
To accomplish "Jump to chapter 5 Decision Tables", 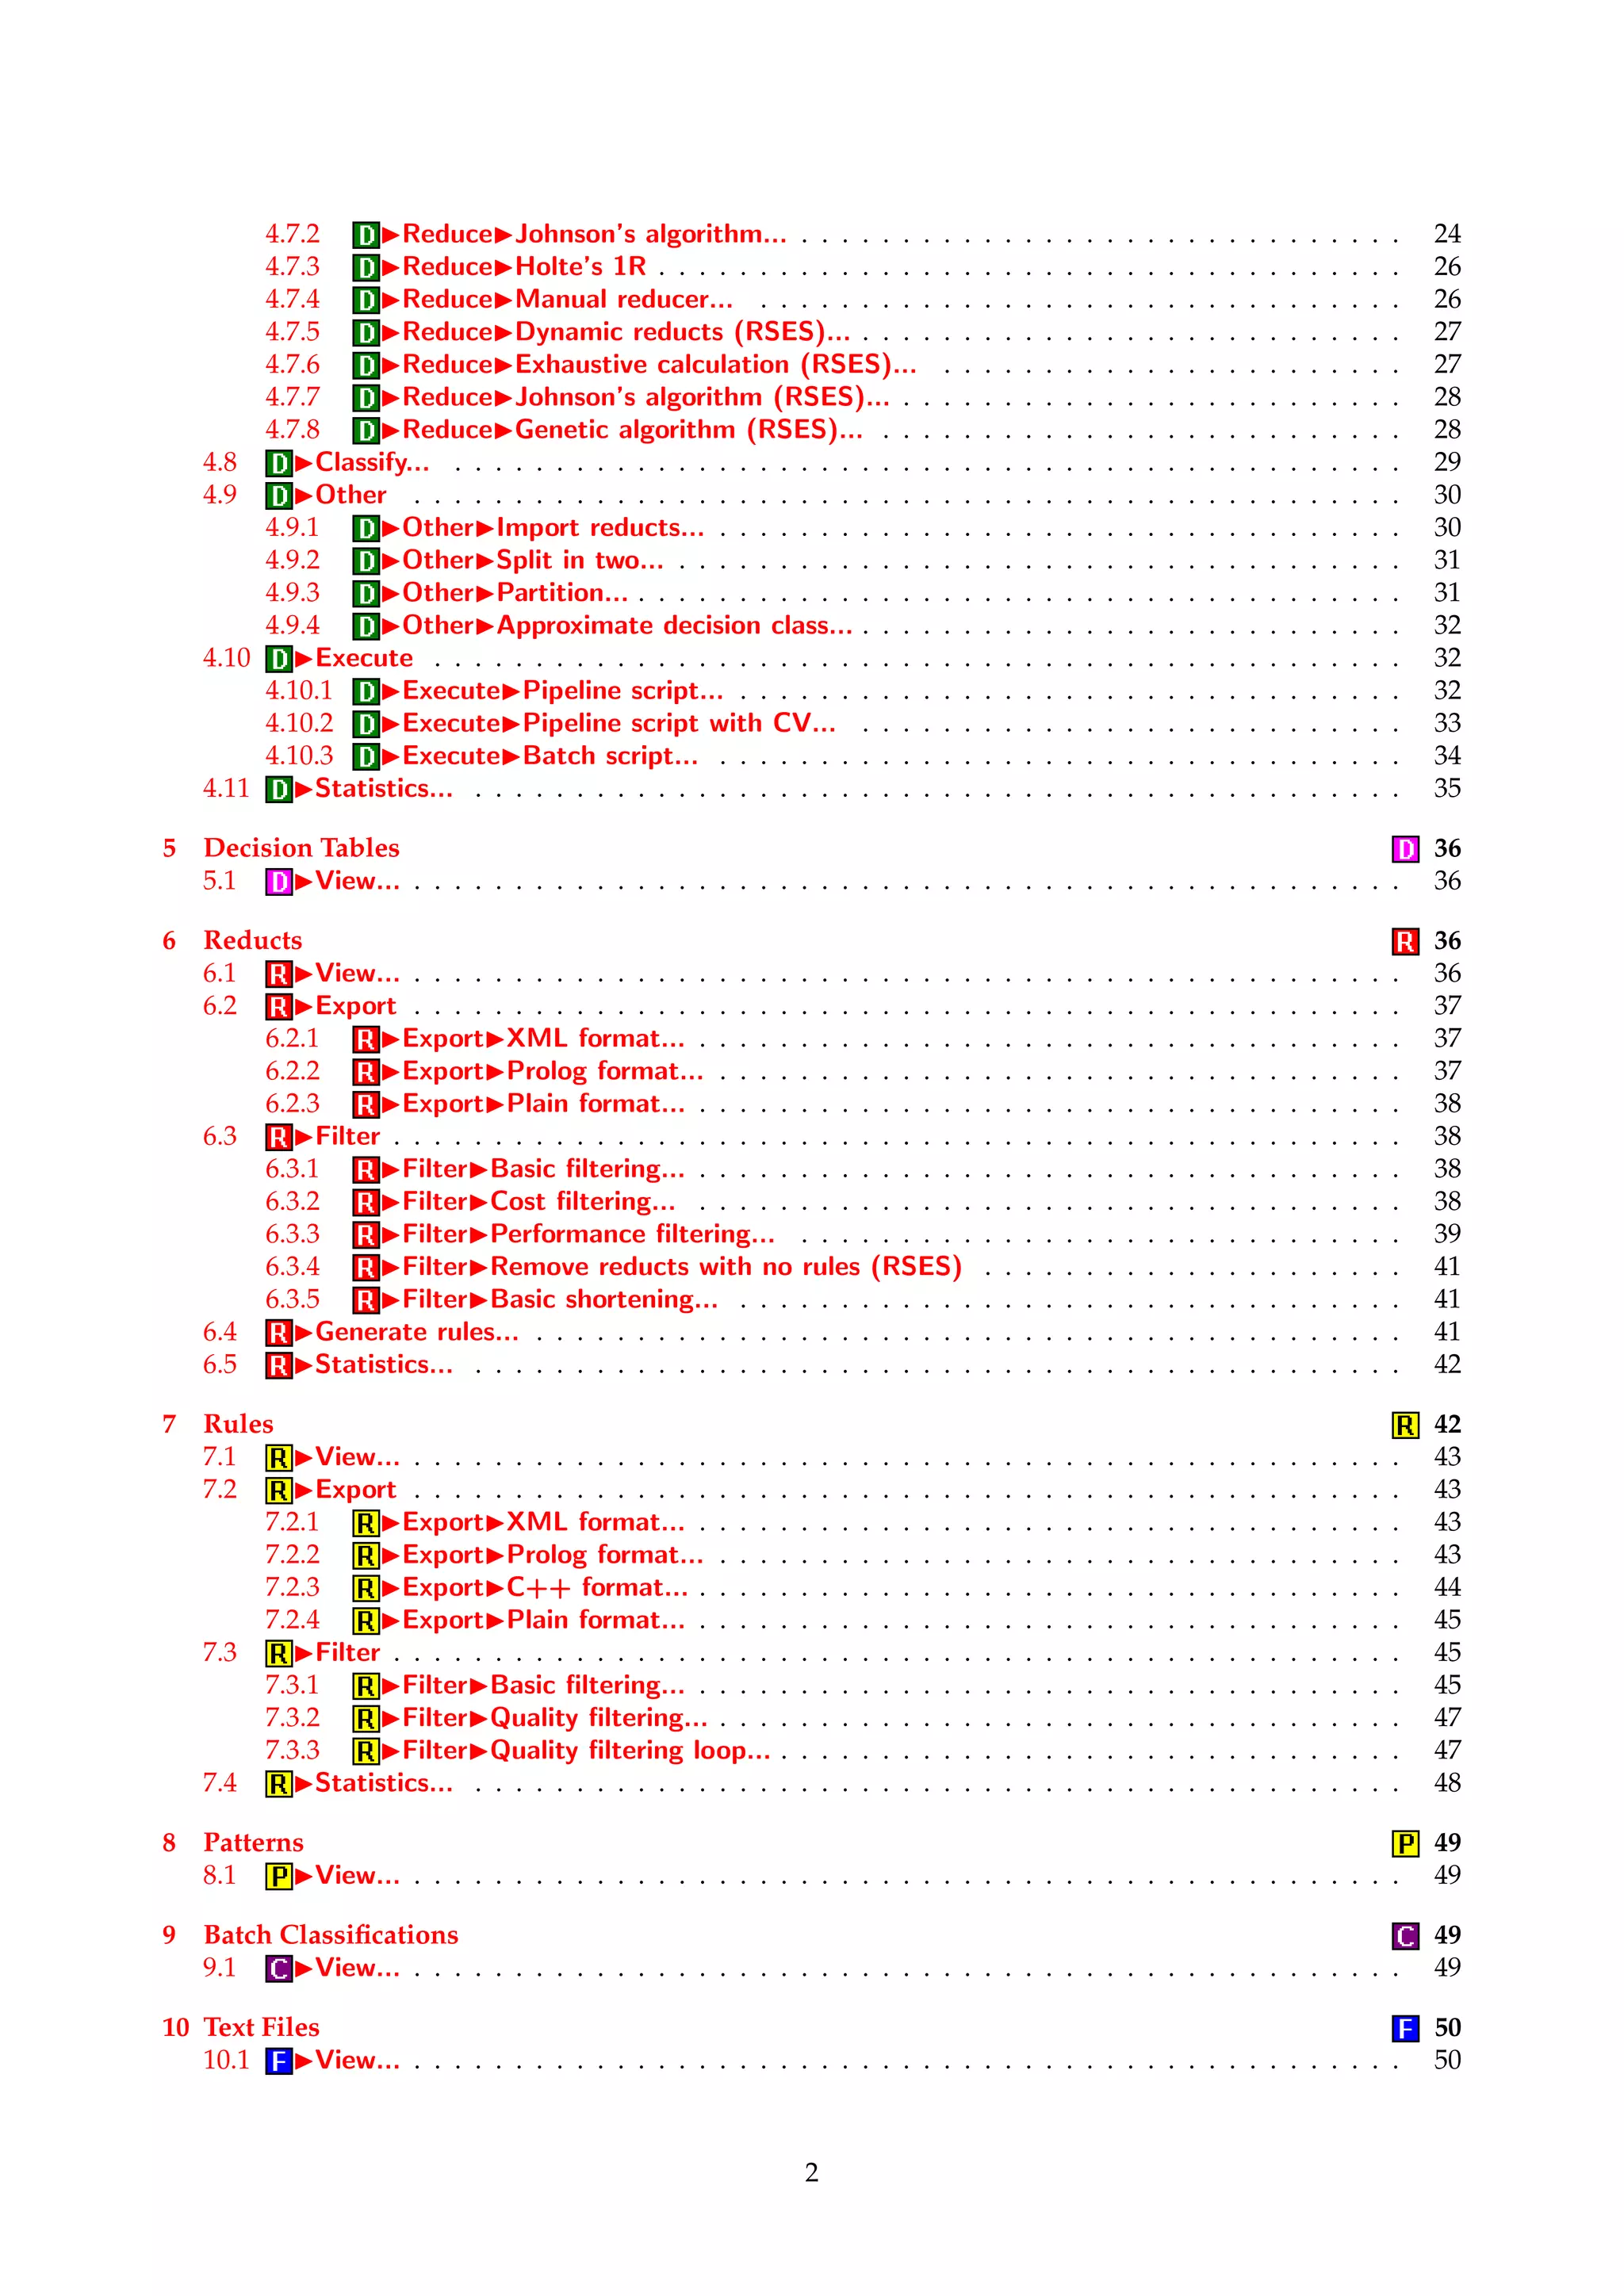I will click(x=301, y=848).
